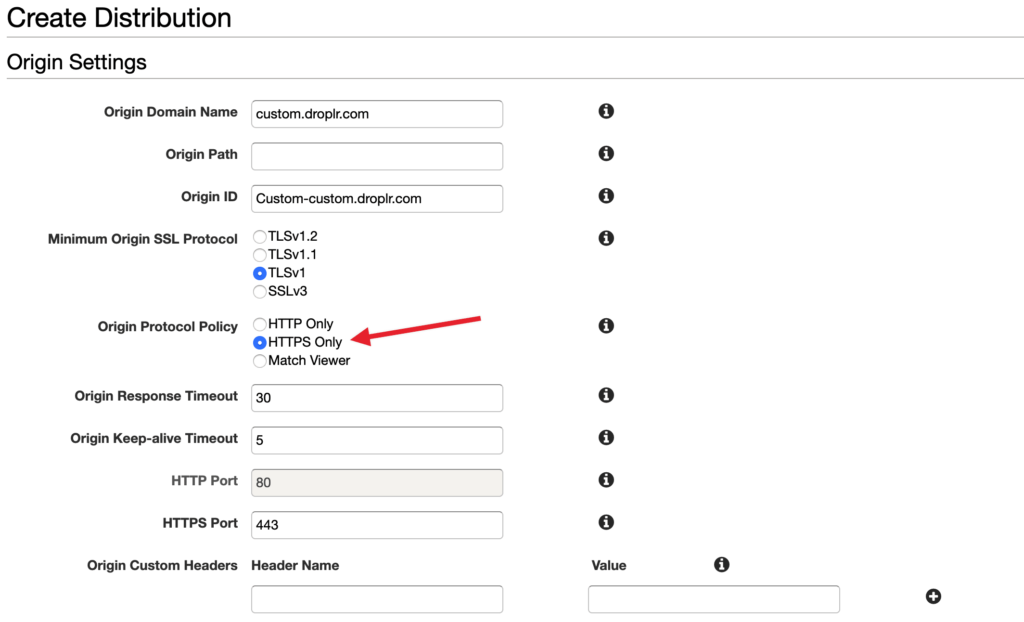Click the Value column heading
The height and width of the screenshot is (622, 1024).
pyautogui.click(x=609, y=566)
